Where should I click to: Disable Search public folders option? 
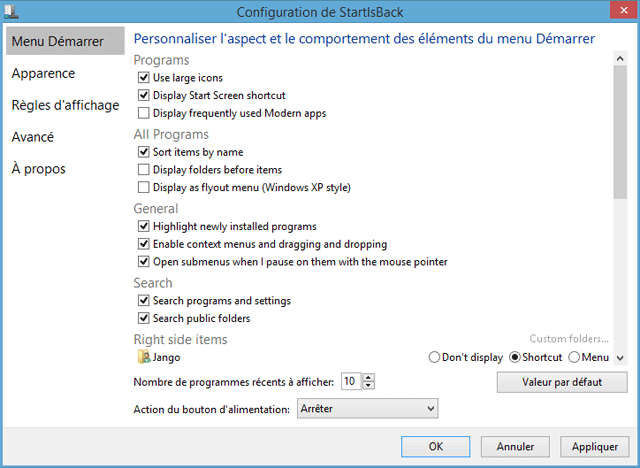[144, 319]
